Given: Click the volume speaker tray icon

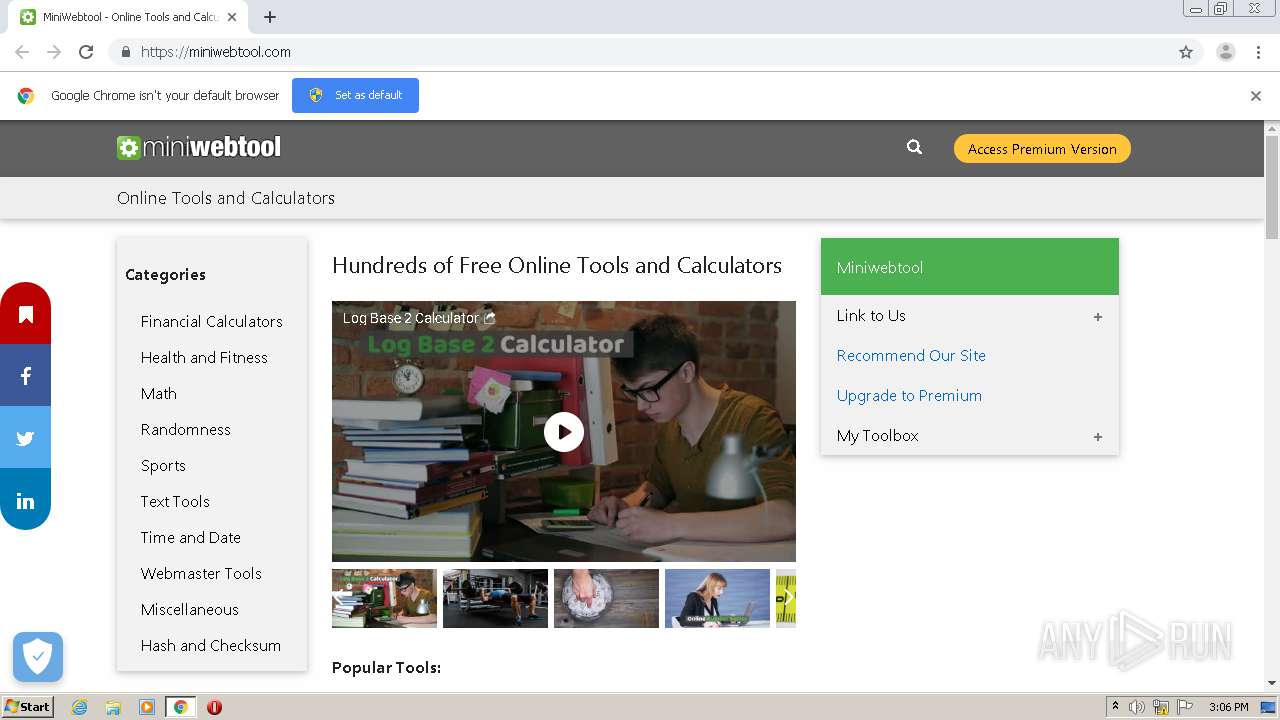Looking at the screenshot, I should (1137, 707).
